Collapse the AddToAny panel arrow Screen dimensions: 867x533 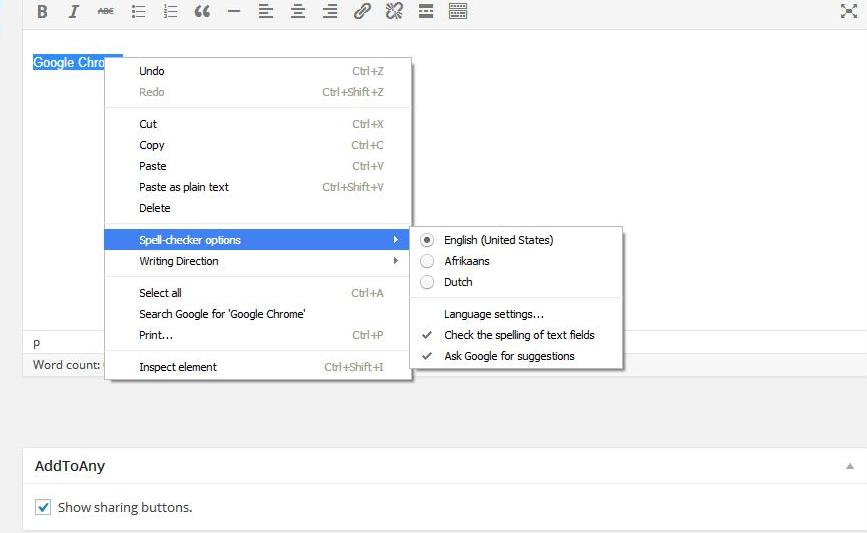point(850,466)
